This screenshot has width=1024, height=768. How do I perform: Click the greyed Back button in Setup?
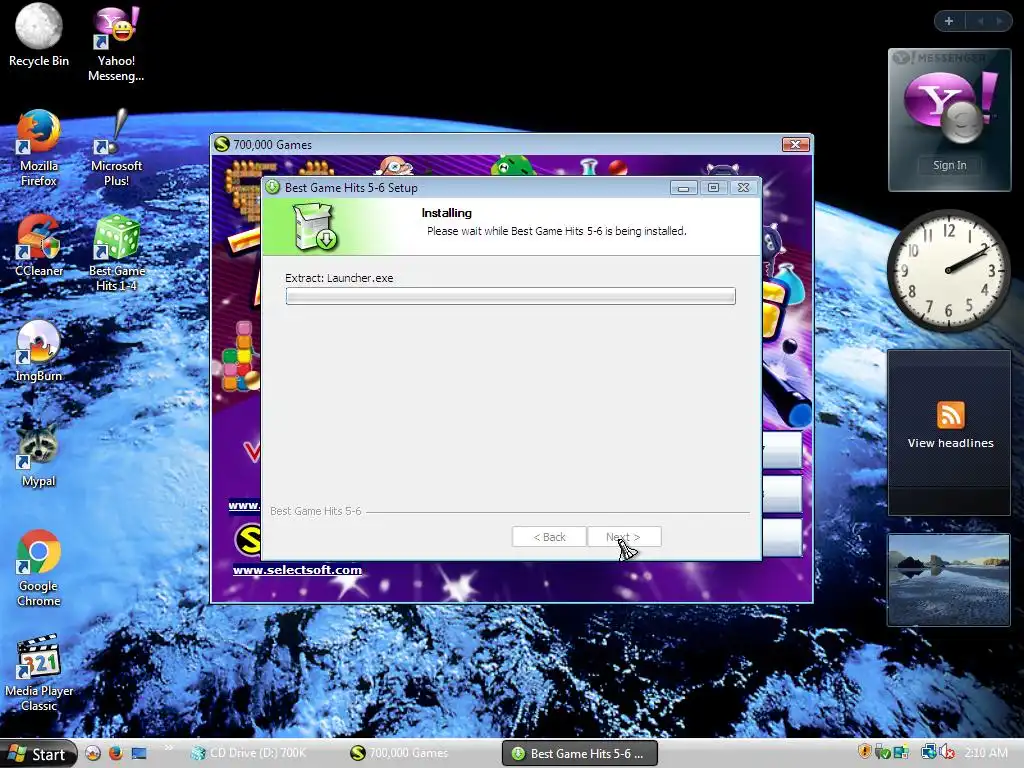tap(549, 537)
